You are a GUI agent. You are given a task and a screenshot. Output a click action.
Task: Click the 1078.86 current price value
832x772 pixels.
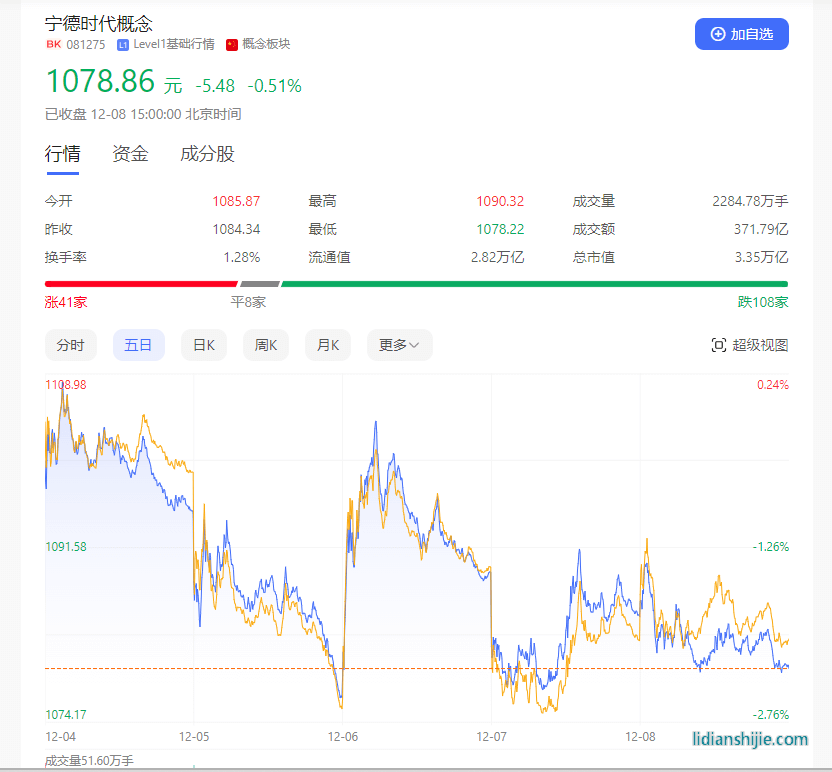pyautogui.click(x=100, y=81)
